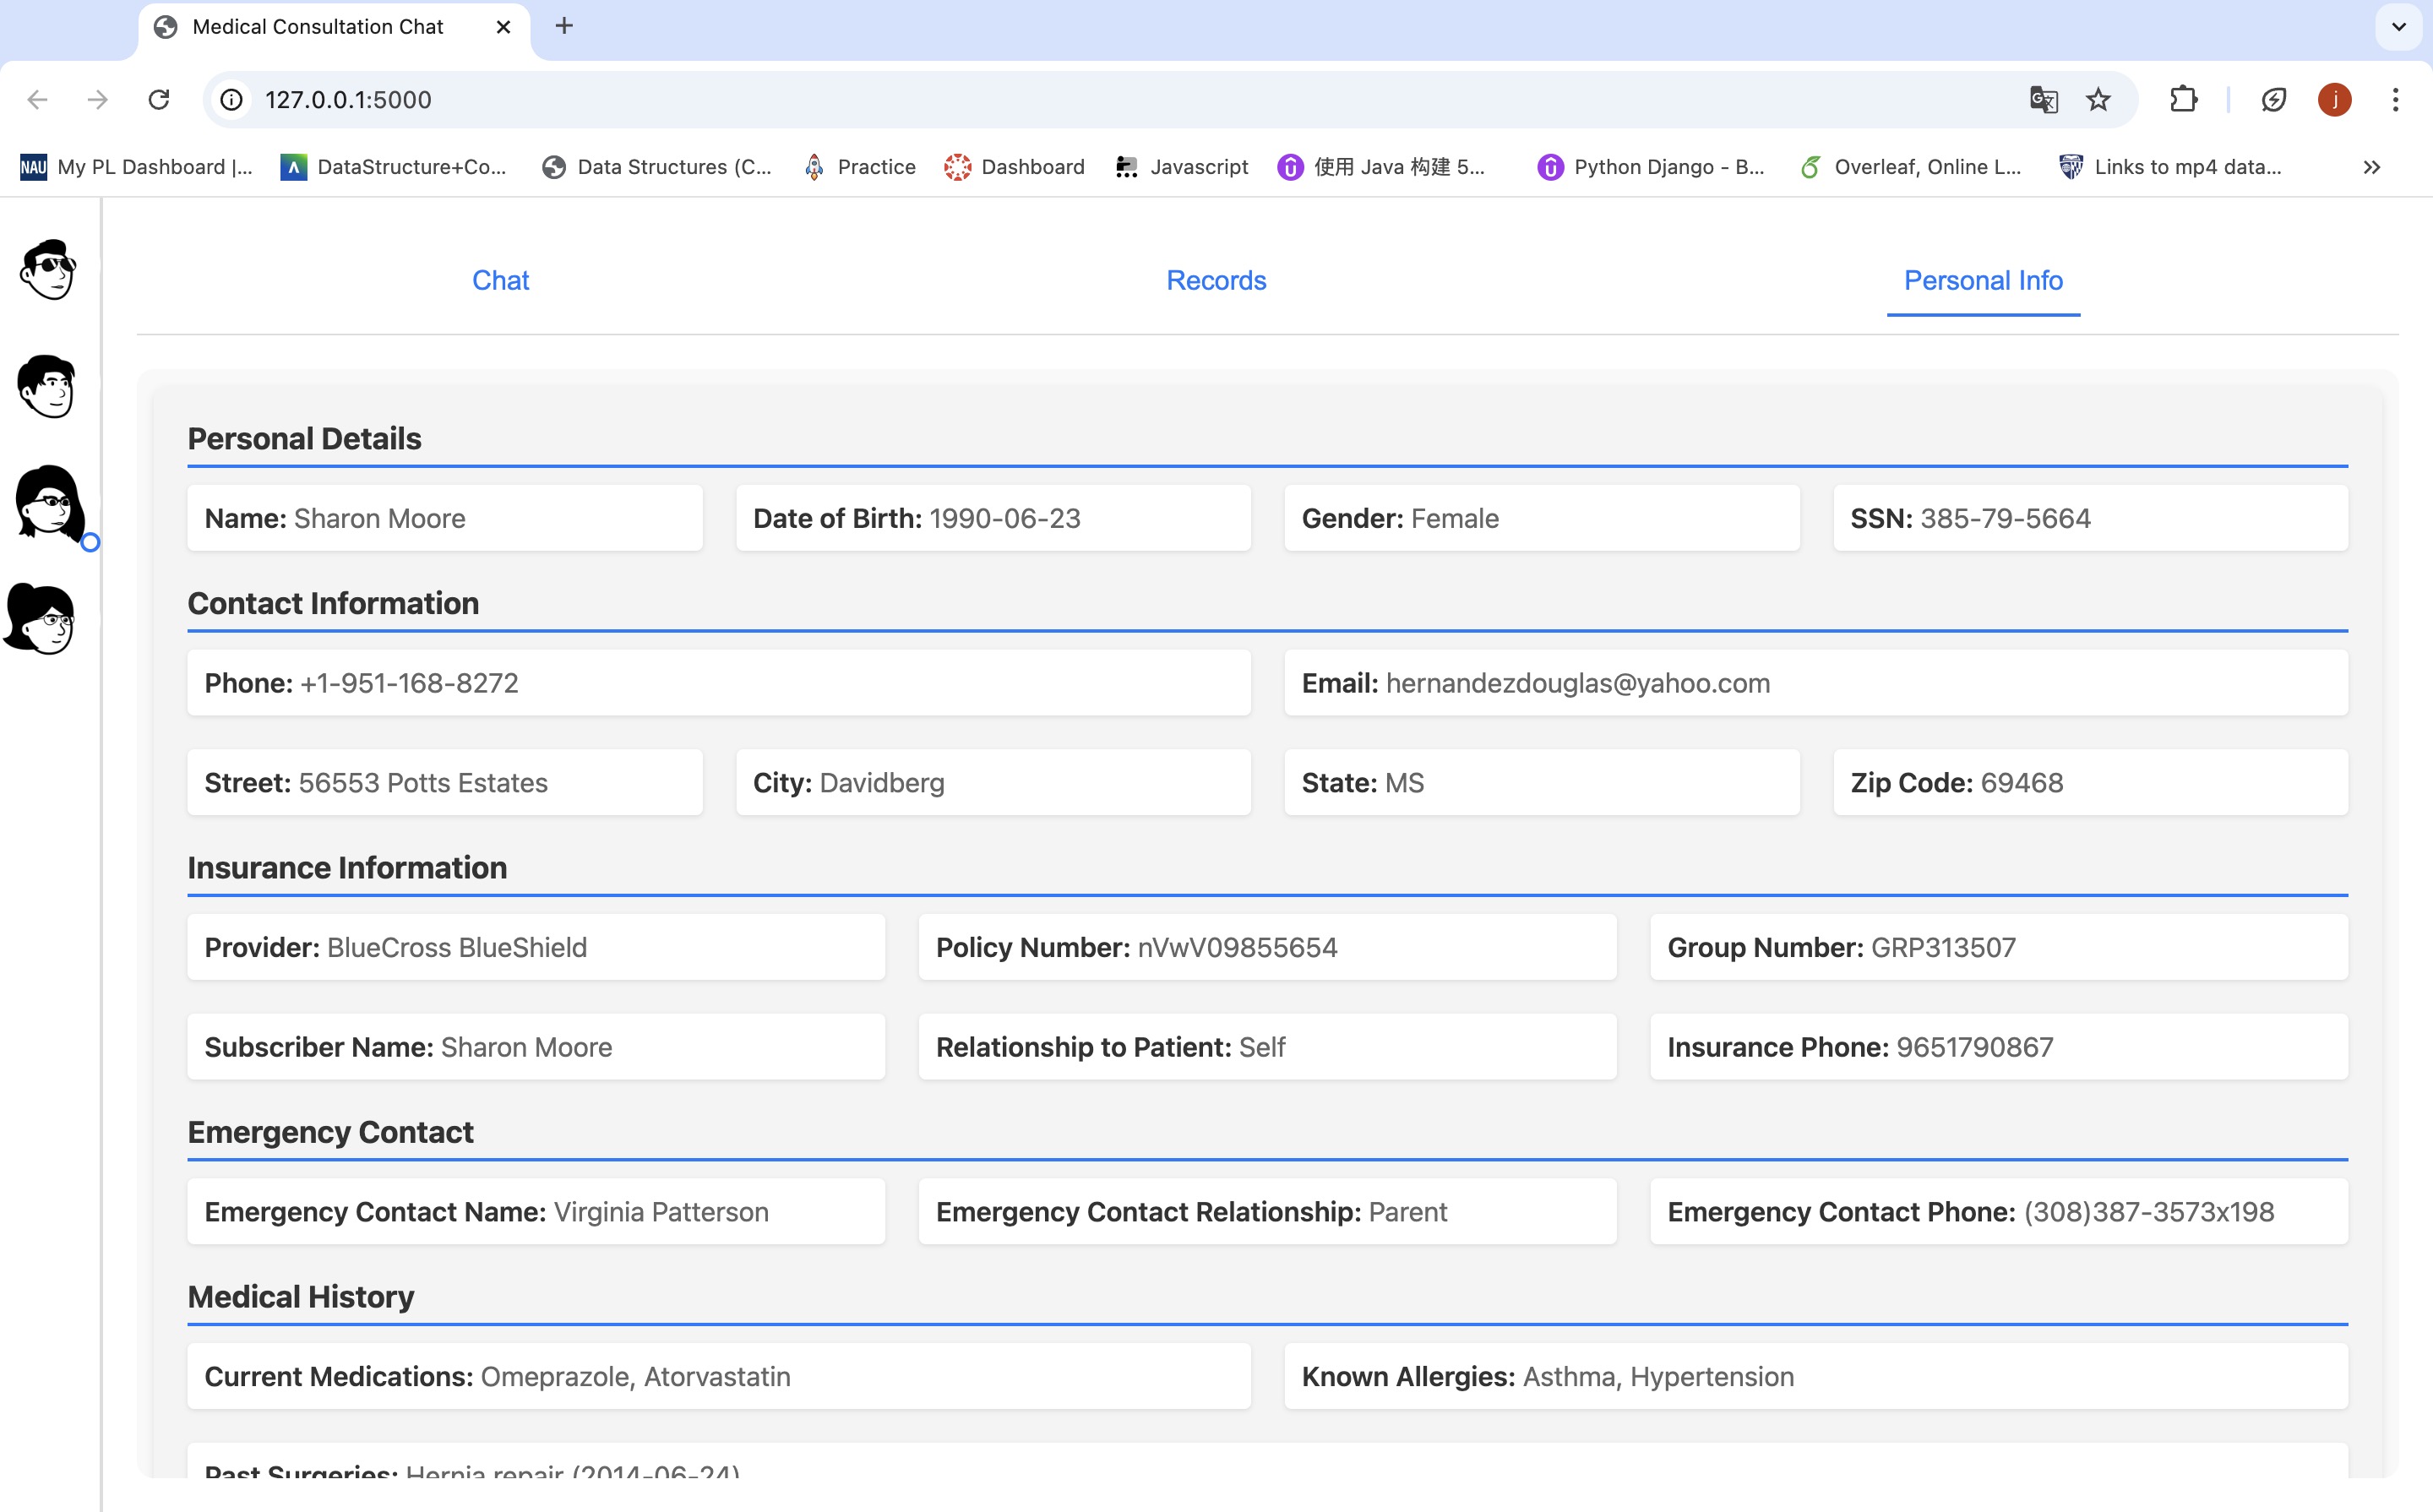Select the sunglasses man avatar
This screenshot has width=2433, height=1512.
coord(47,270)
